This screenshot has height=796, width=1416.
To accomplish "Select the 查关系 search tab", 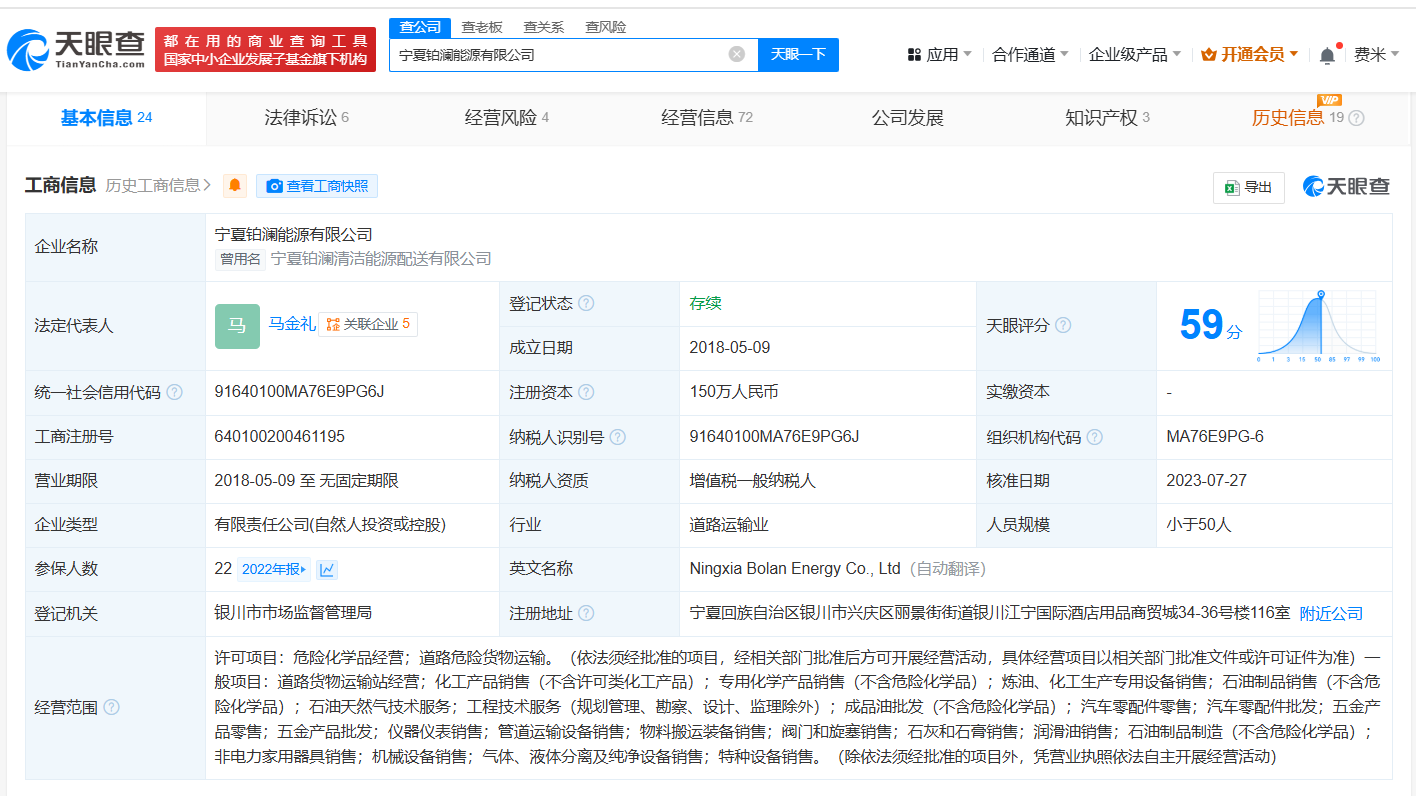I will pos(544,27).
